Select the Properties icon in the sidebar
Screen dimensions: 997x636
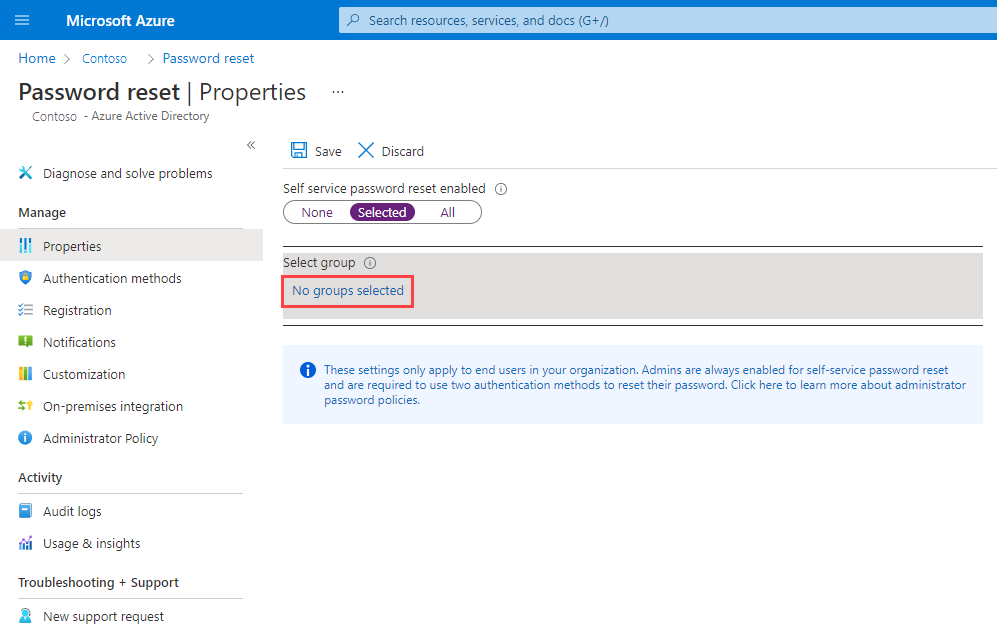24,245
